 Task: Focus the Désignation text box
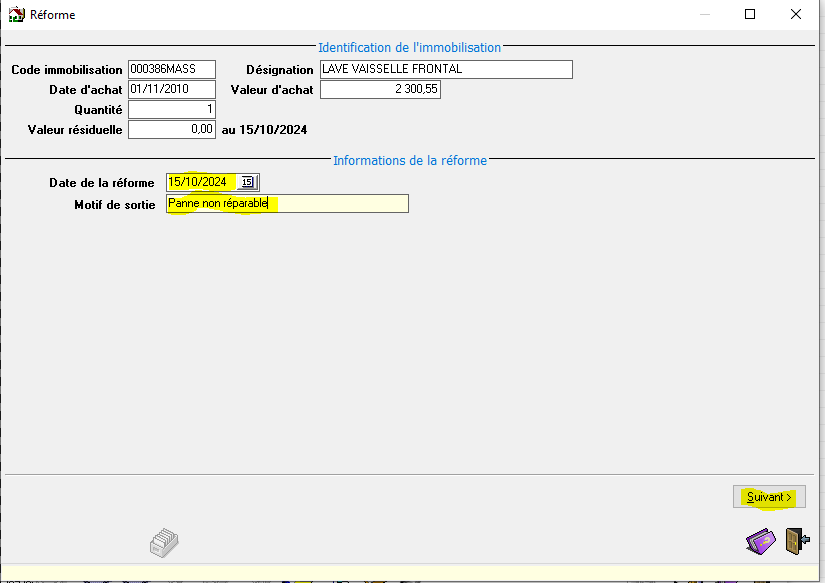[x=445, y=70]
